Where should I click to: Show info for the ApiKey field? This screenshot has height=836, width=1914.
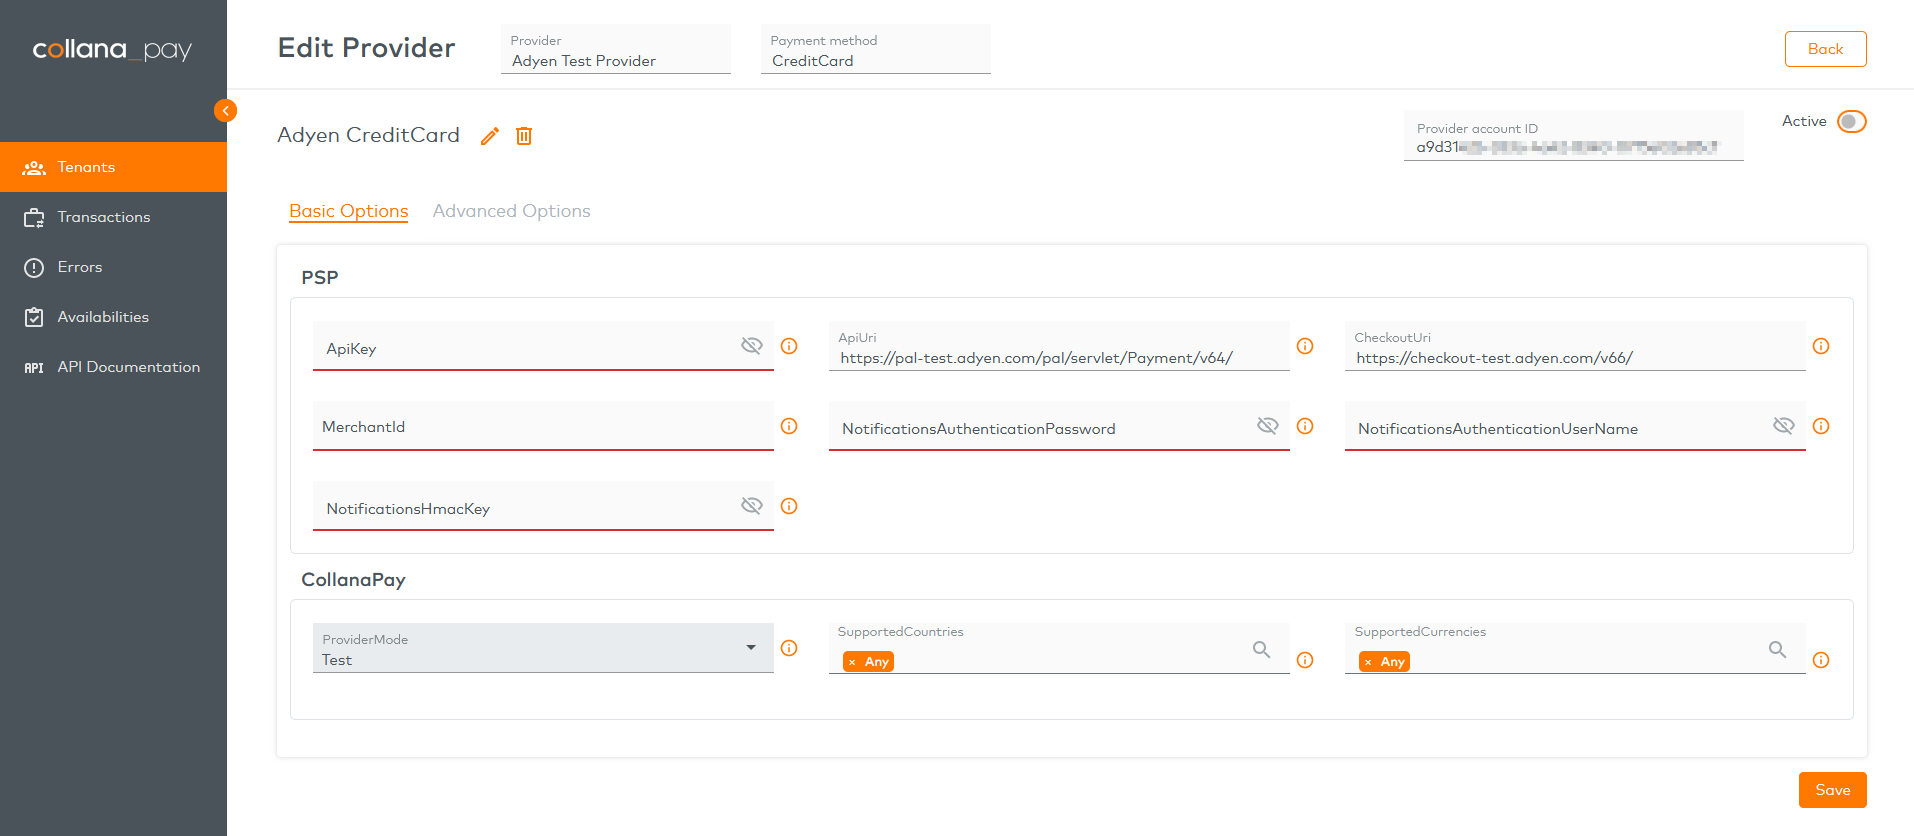click(x=789, y=346)
